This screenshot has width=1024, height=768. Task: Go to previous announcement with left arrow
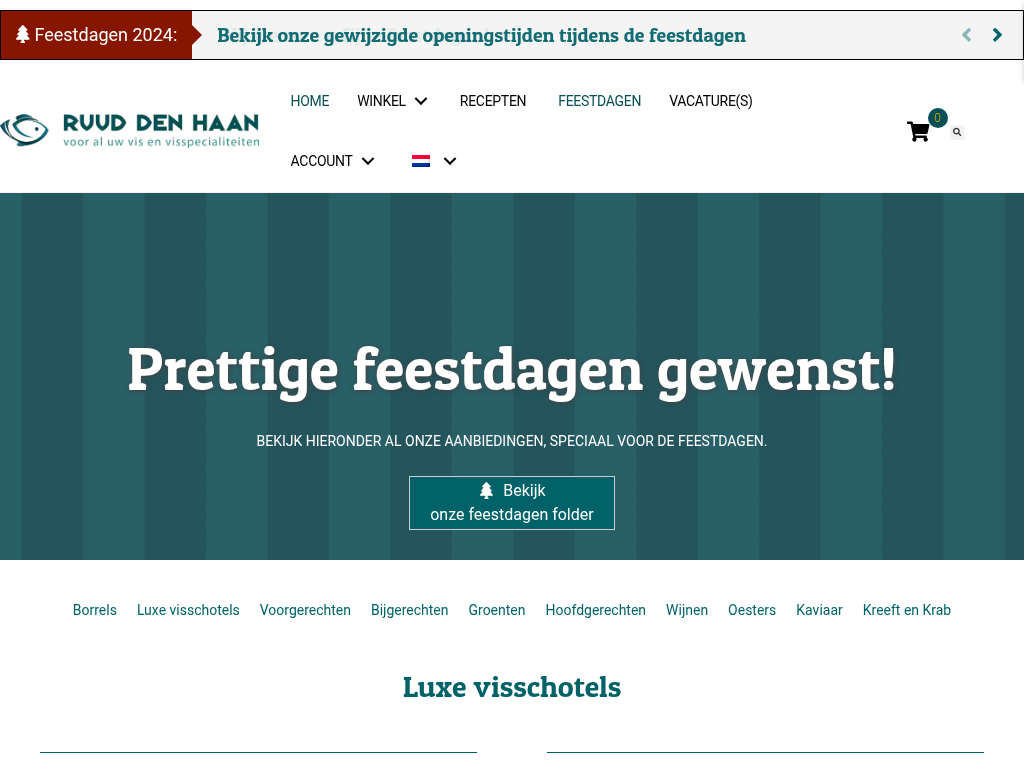pyautogui.click(x=966, y=35)
